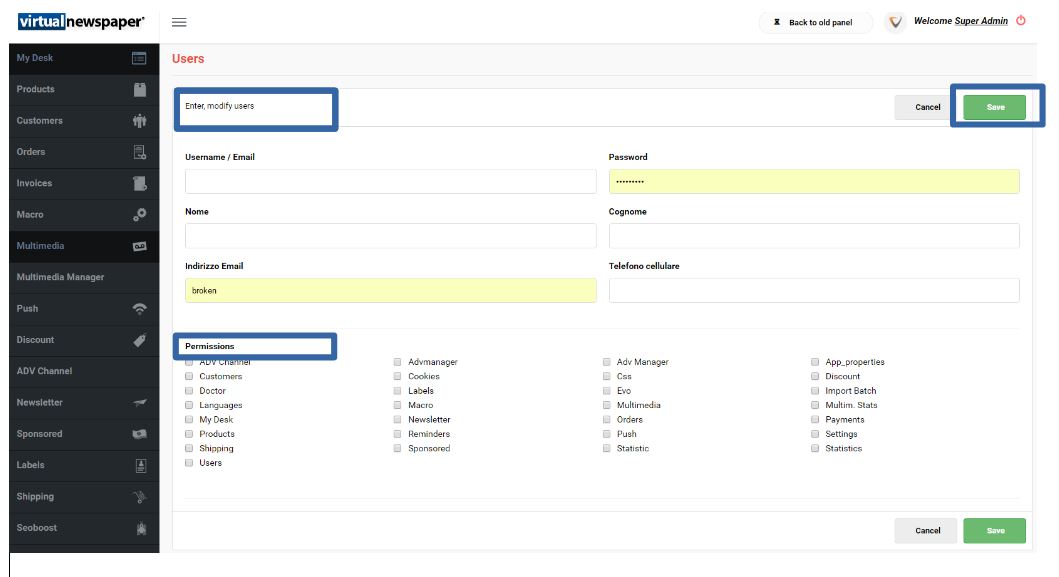Open Multimedia Manager in the sidebar
This screenshot has width=1059, height=577.
60,277
